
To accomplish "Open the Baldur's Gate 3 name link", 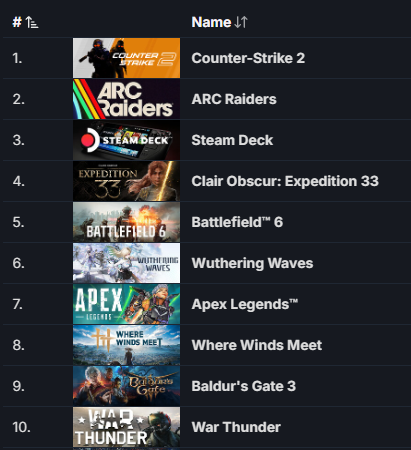I will pos(244,386).
